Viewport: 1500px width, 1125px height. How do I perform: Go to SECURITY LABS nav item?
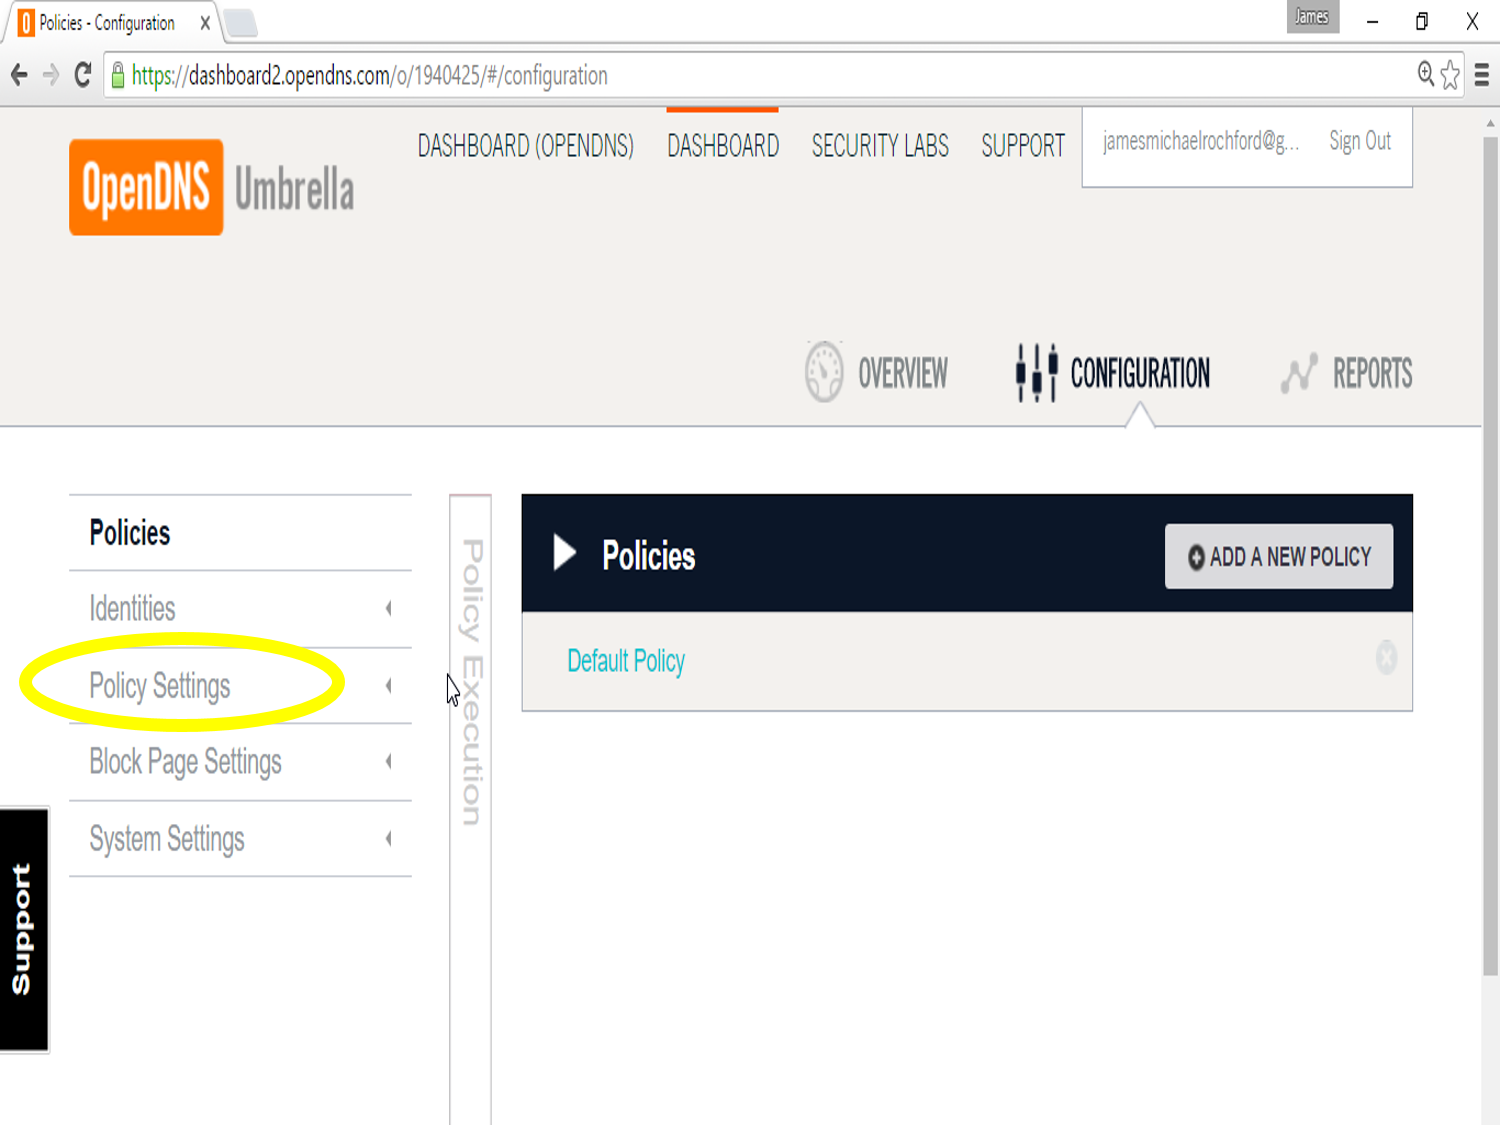point(880,147)
